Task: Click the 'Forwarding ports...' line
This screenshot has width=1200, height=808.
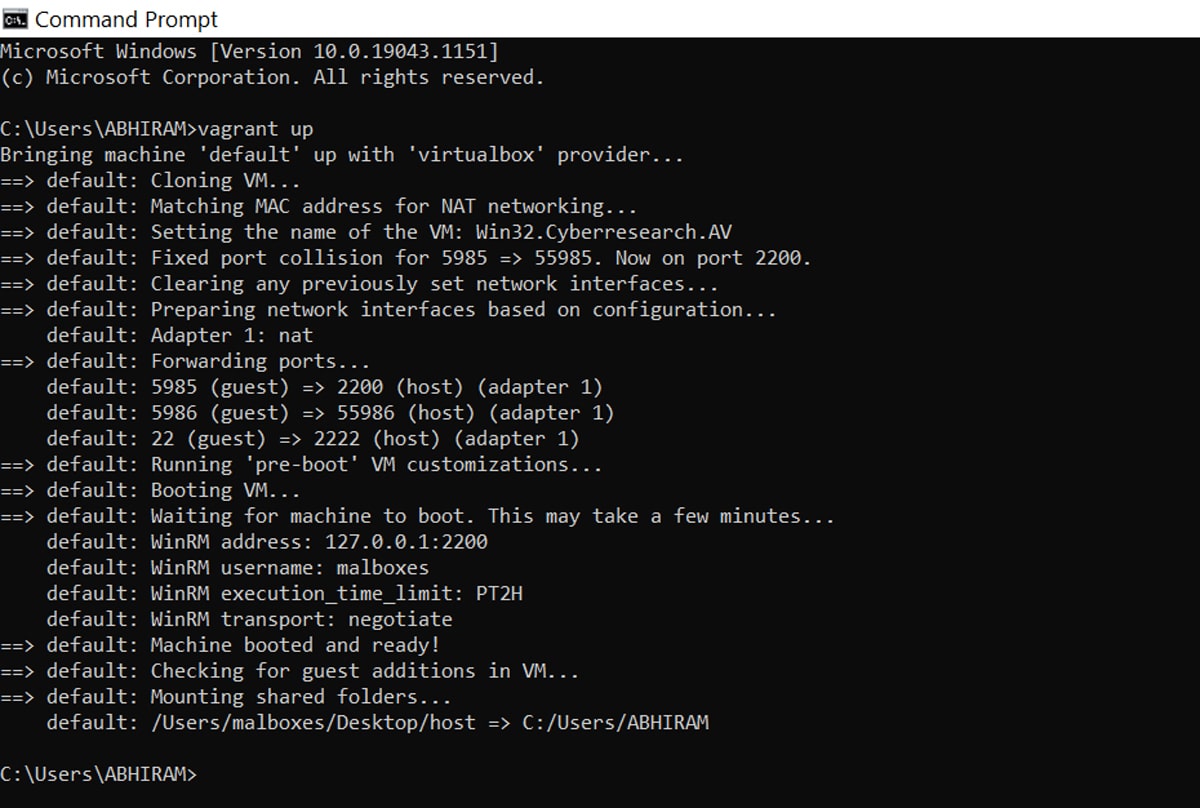Action: pyautogui.click(x=260, y=361)
